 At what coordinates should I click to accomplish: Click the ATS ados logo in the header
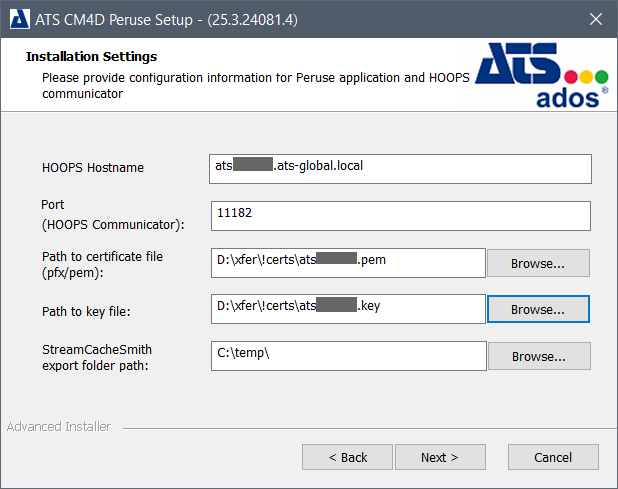(540, 75)
